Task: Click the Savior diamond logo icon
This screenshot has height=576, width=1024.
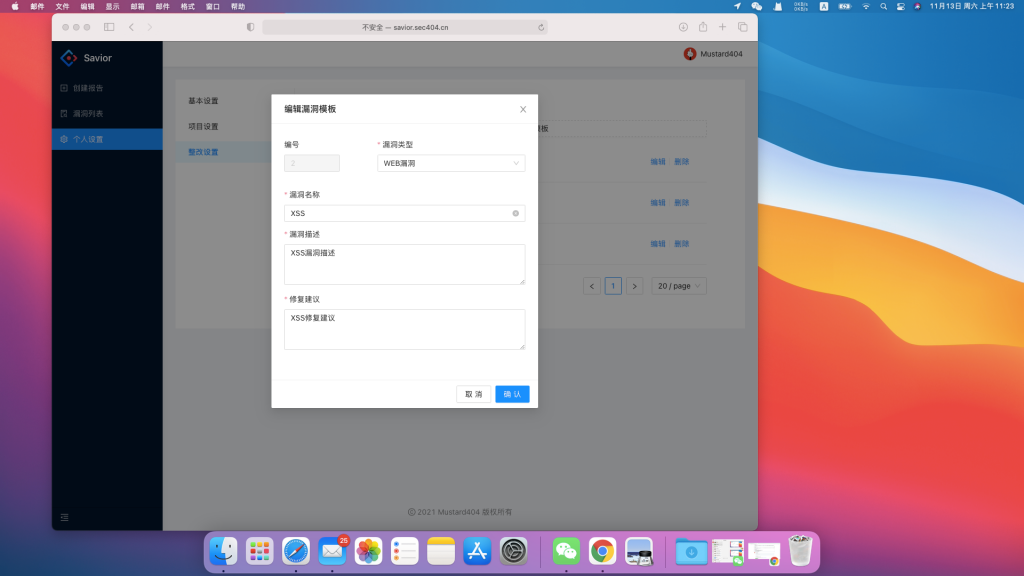Action: click(69, 58)
